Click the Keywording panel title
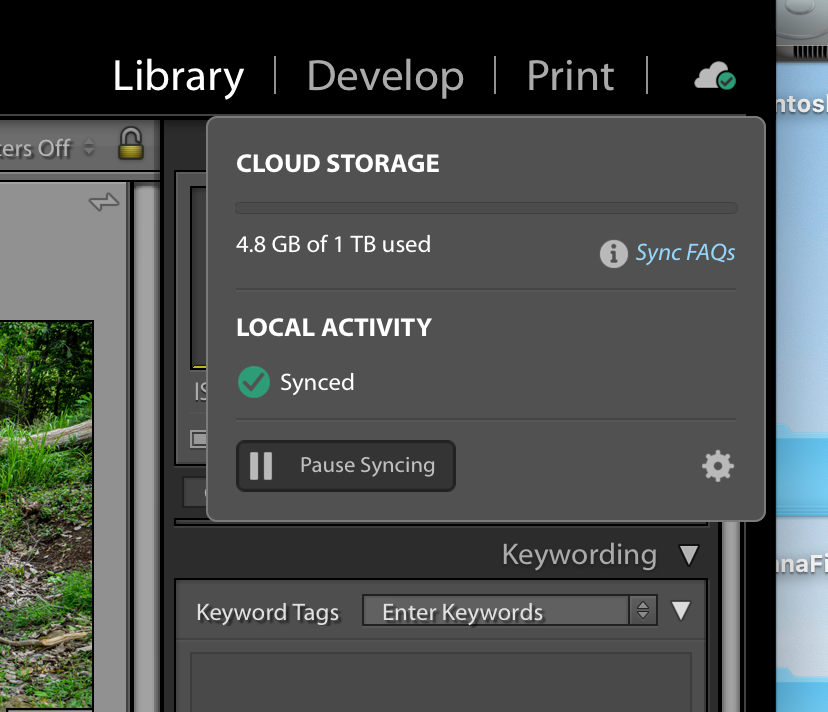This screenshot has width=828, height=712. coord(579,555)
